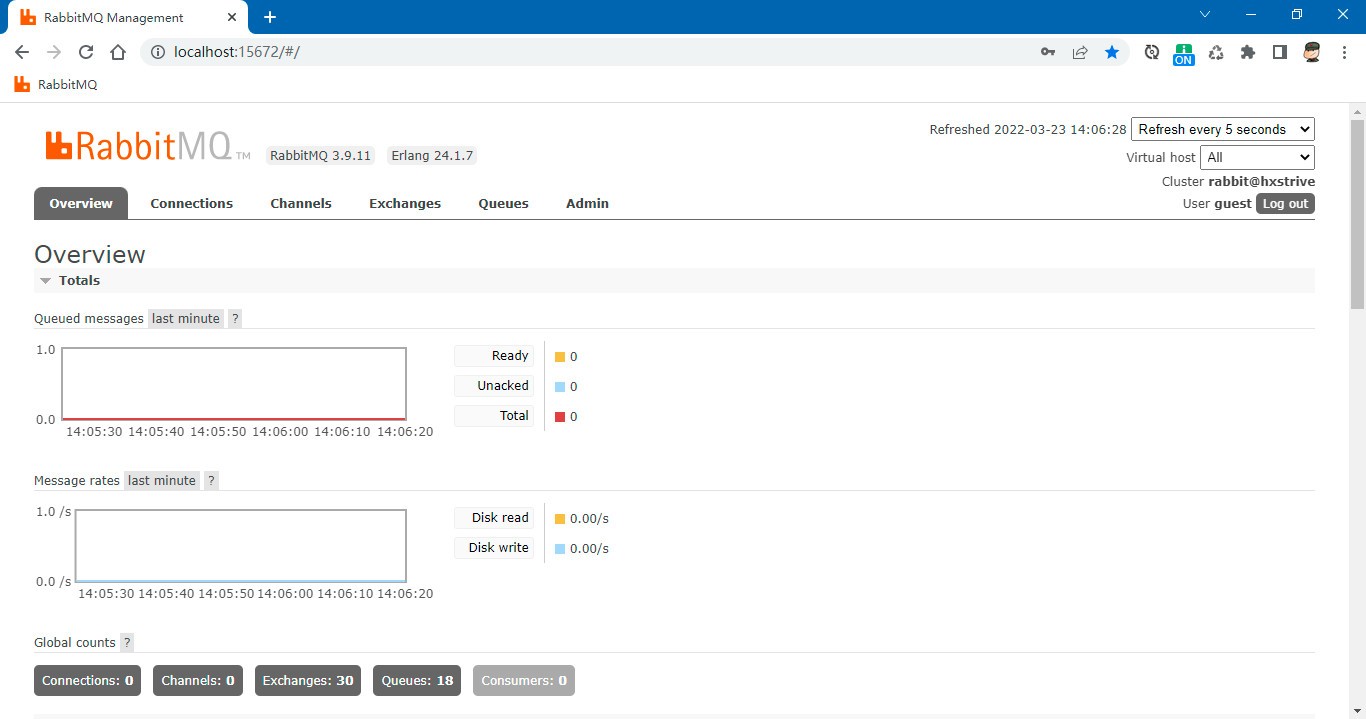Toggle the Disk read series
The image size is (1366, 719).
(x=494, y=518)
